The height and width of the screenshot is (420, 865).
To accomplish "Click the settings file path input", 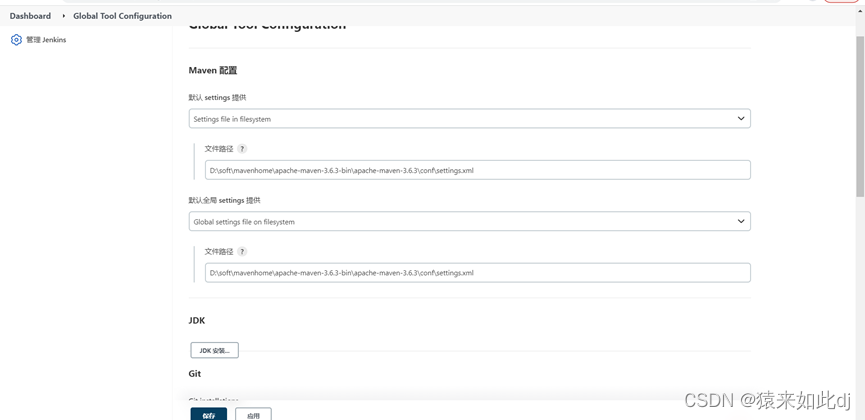I will pyautogui.click(x=478, y=170).
